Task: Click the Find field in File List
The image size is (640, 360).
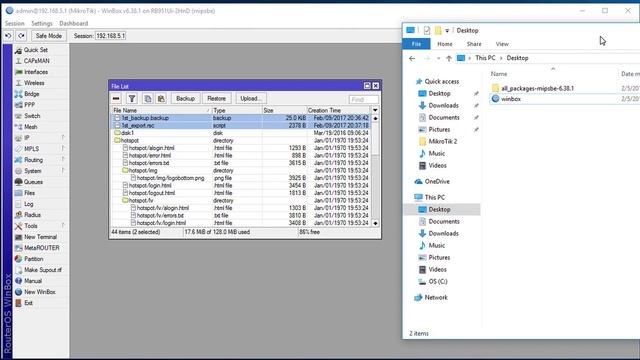Action: pos(364,100)
